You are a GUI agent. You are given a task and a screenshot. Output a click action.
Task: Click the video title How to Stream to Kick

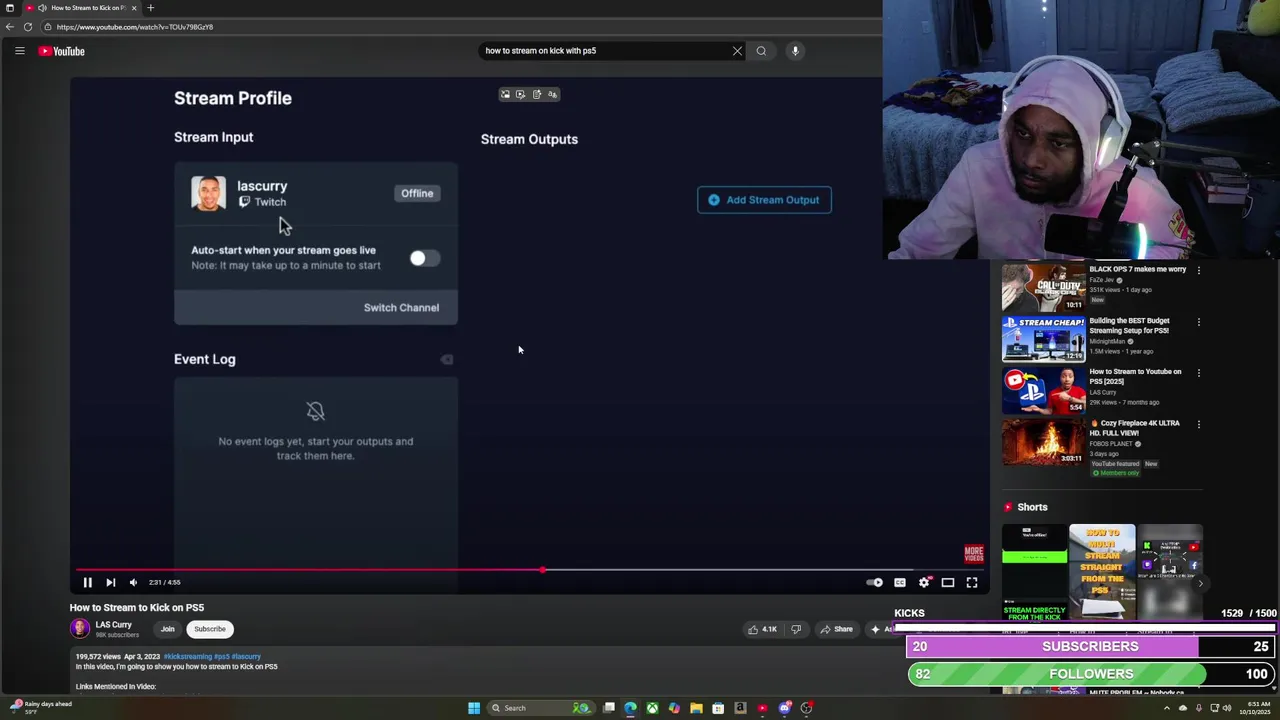[x=137, y=607]
